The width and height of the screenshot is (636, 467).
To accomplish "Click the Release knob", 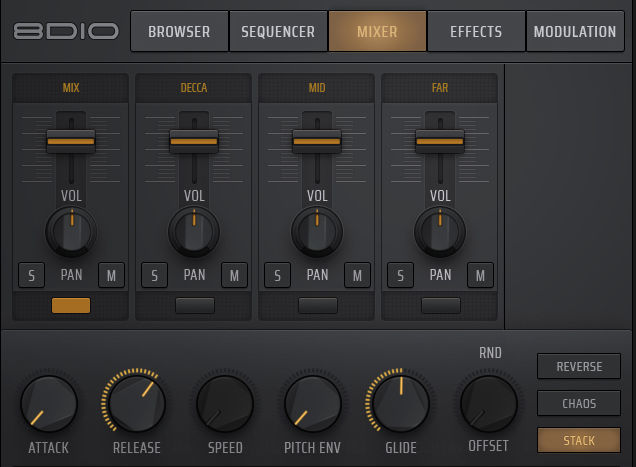I will (x=137, y=404).
